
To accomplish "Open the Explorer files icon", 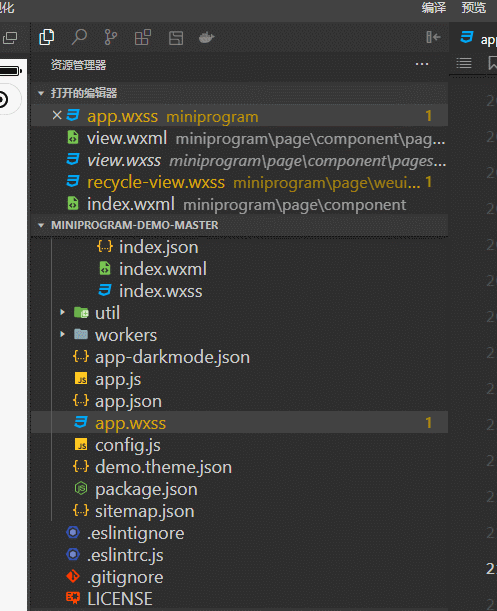I will [47, 37].
